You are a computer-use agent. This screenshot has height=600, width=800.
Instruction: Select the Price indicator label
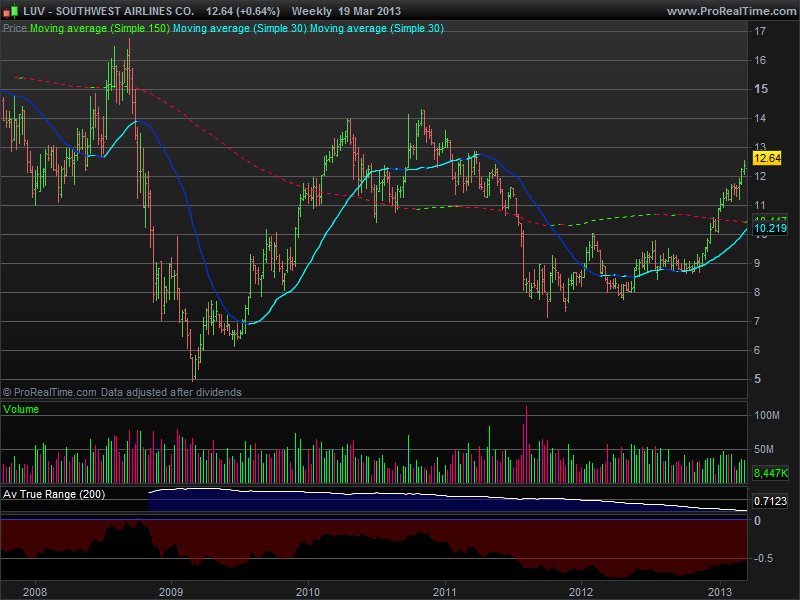pos(15,28)
